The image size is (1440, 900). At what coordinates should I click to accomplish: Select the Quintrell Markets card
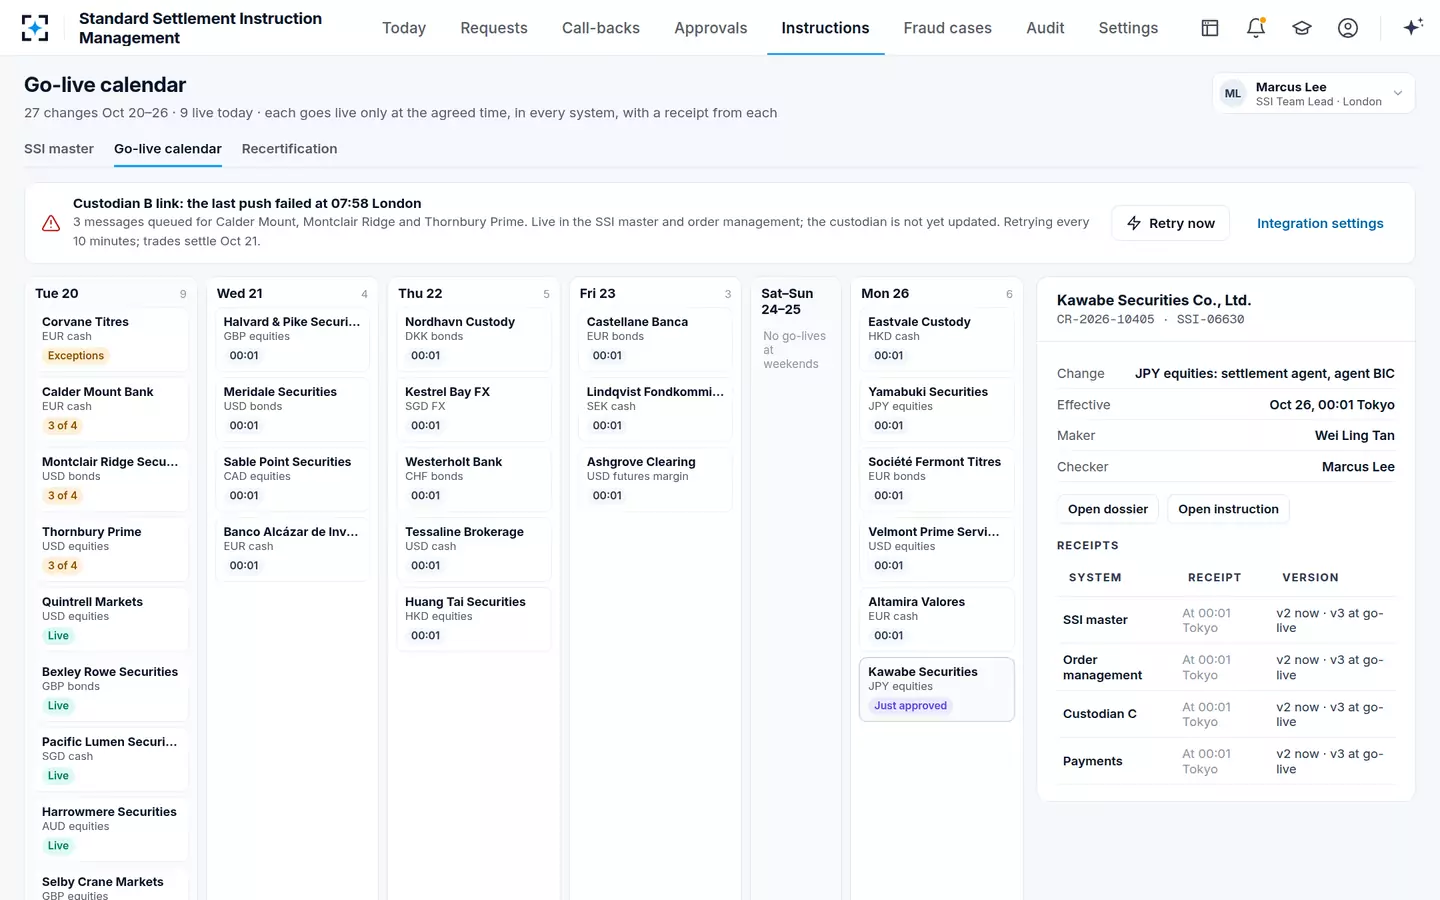[111, 619]
